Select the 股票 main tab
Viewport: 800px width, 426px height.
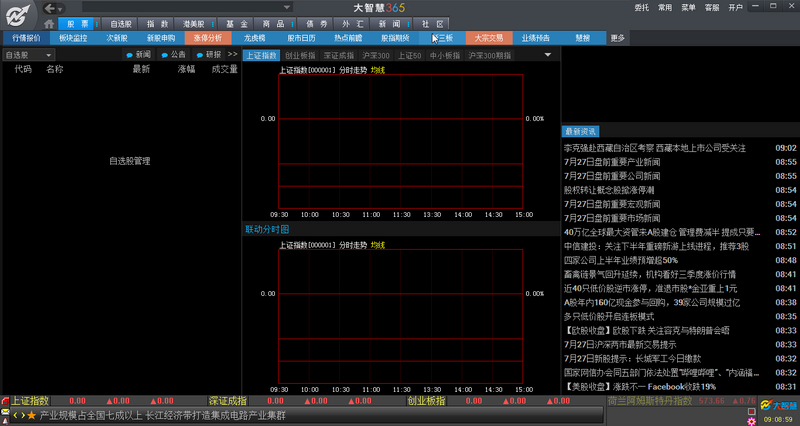[x=78, y=24]
